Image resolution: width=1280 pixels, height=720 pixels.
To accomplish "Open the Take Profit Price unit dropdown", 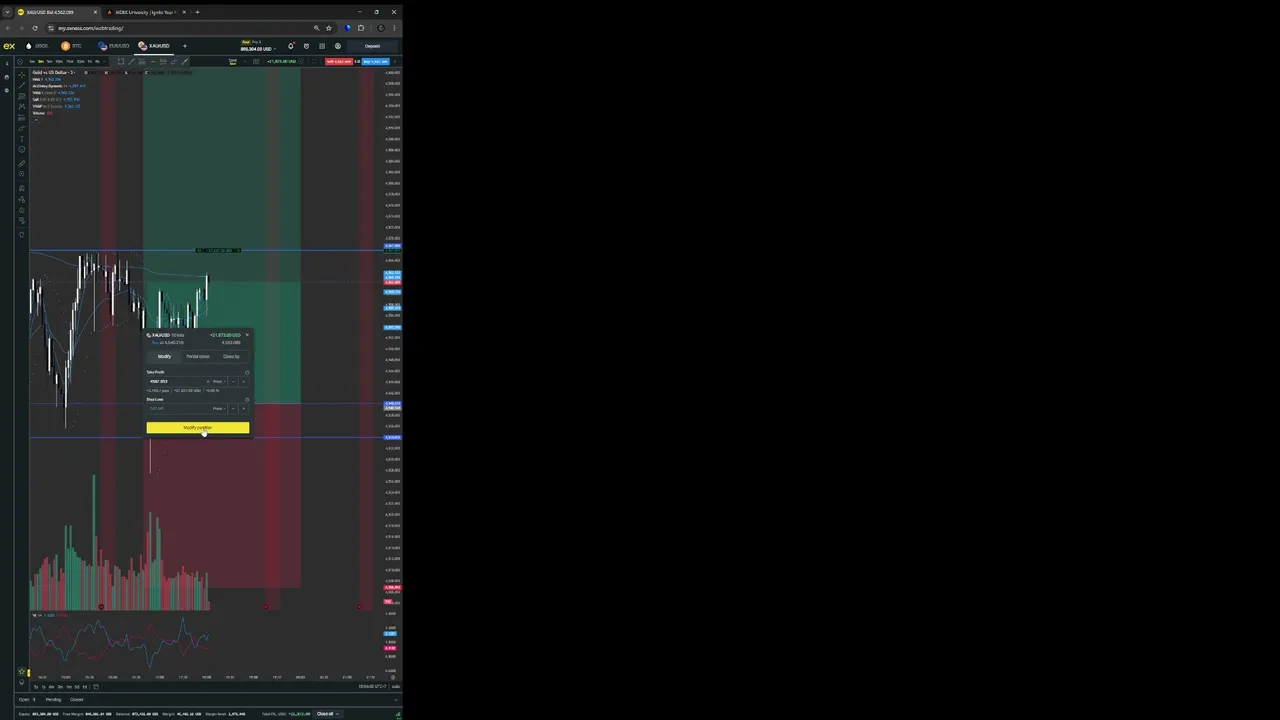I will click(219, 381).
